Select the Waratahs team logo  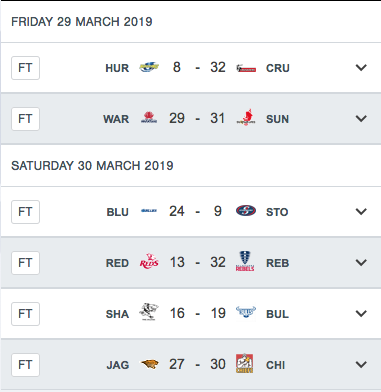click(149, 118)
